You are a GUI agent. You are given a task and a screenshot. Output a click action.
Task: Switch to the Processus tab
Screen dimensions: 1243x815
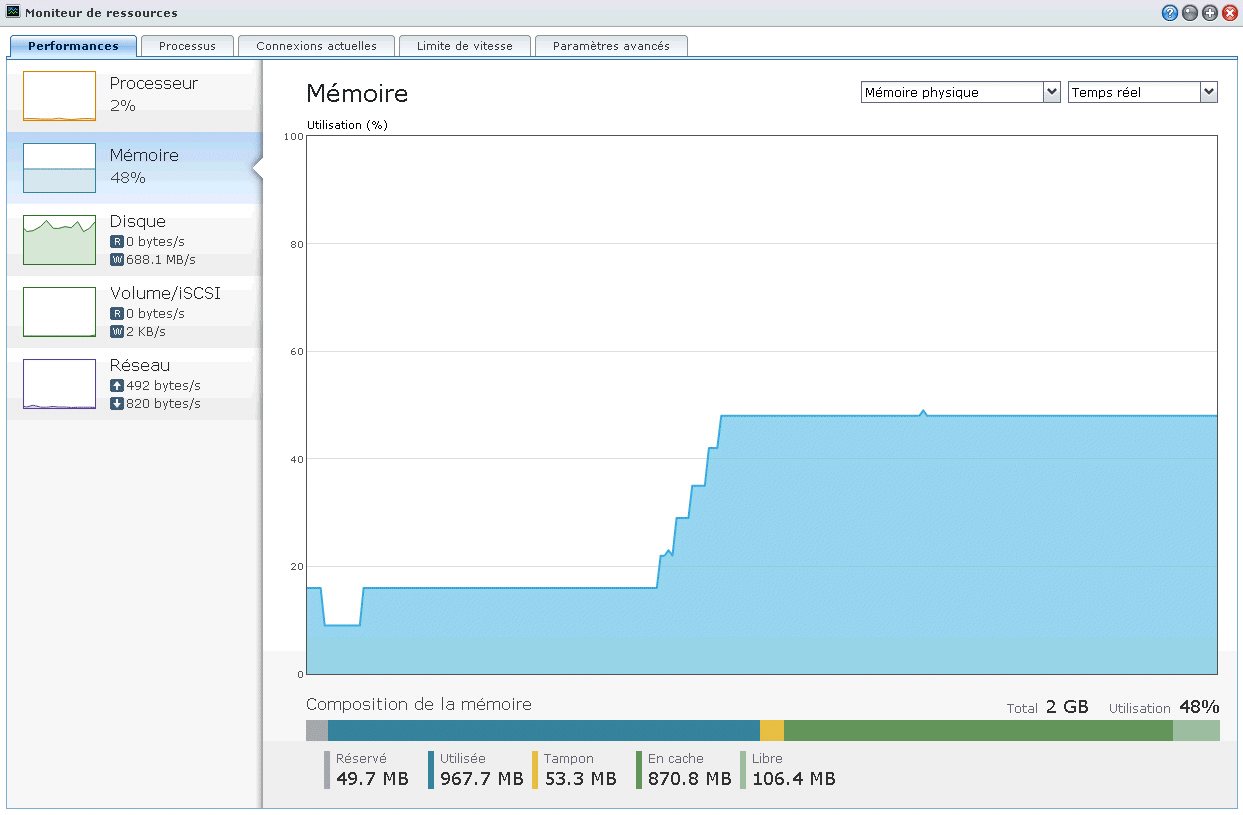pyautogui.click(x=187, y=46)
